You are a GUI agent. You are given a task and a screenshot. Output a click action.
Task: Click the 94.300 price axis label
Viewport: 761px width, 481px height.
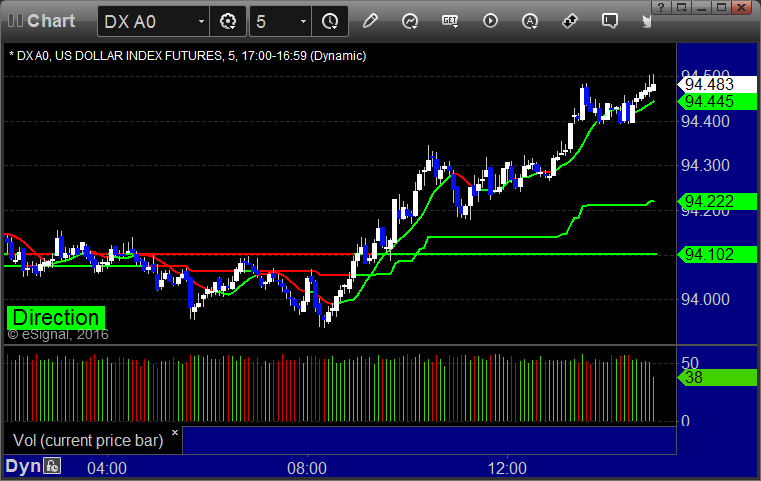coord(705,166)
